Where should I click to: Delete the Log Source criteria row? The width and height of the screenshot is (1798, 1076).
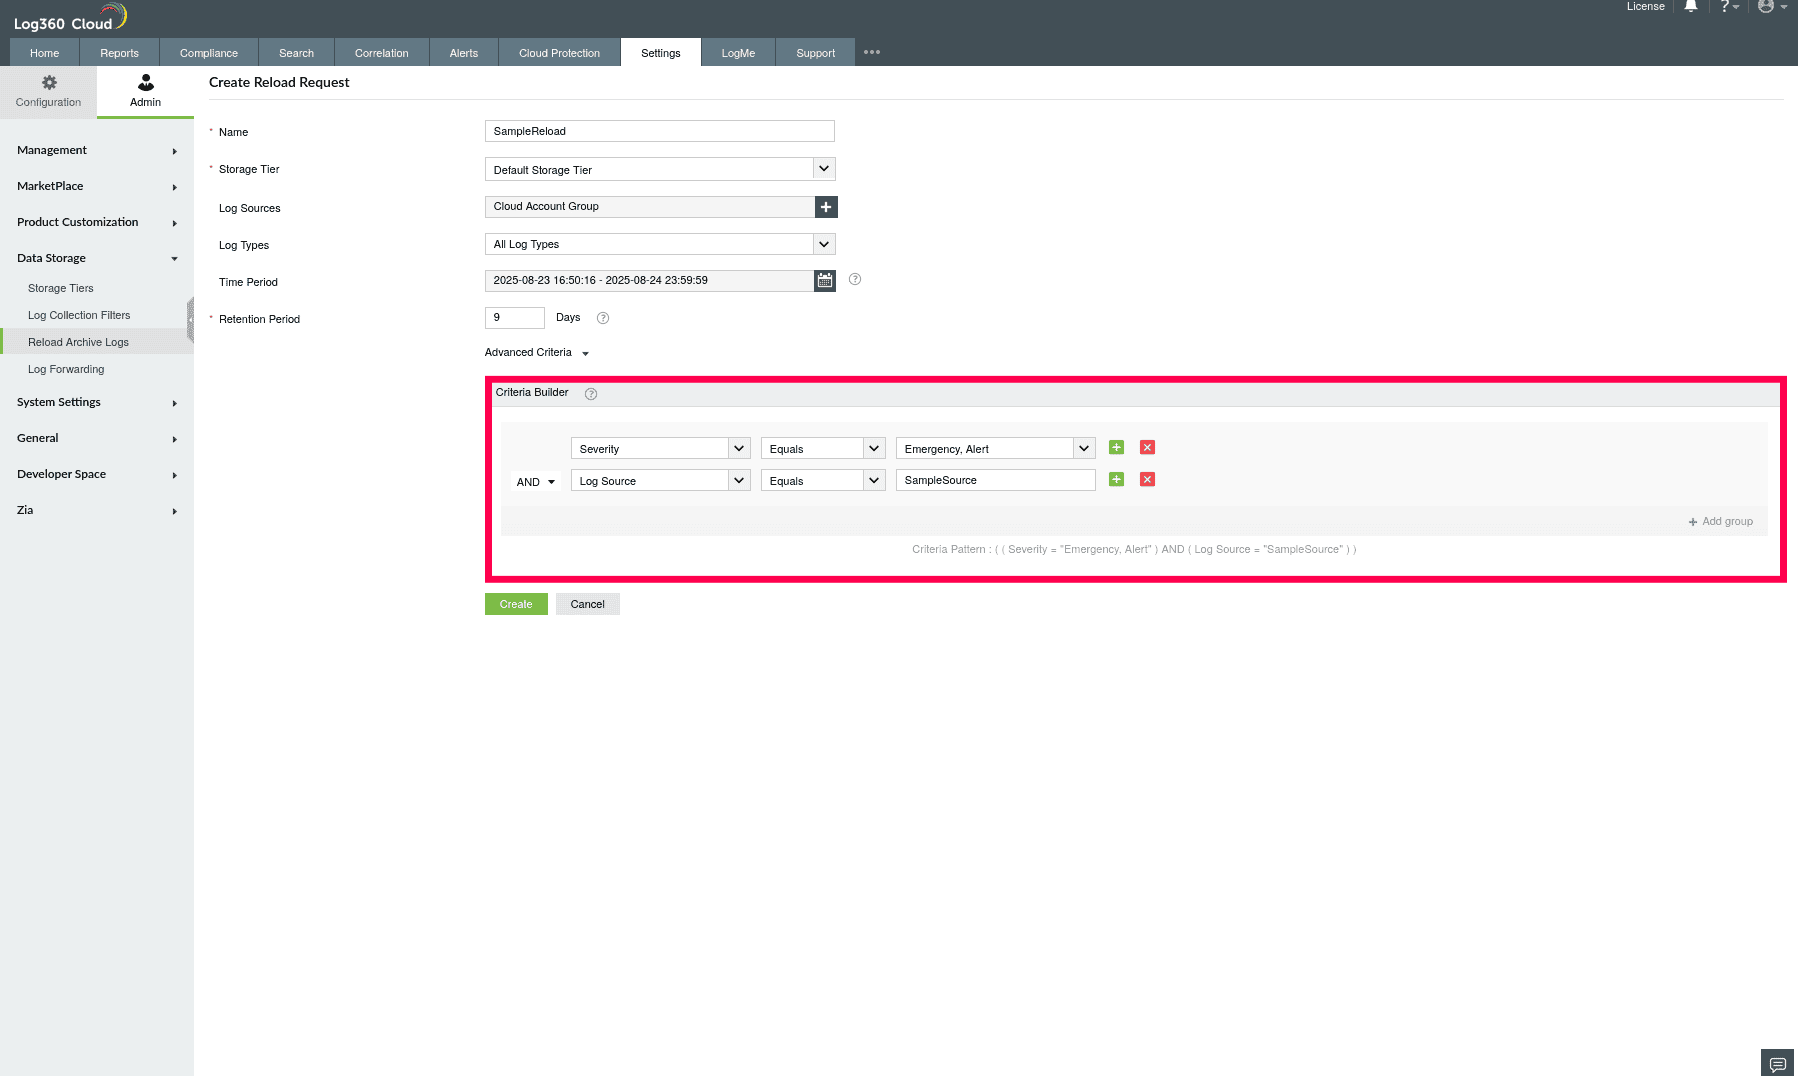point(1148,480)
